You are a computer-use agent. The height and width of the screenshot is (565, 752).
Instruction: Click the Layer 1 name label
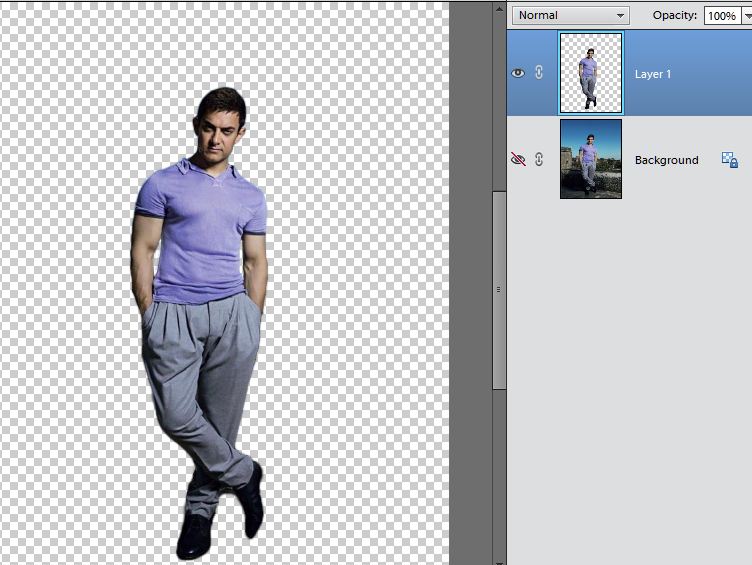653,74
